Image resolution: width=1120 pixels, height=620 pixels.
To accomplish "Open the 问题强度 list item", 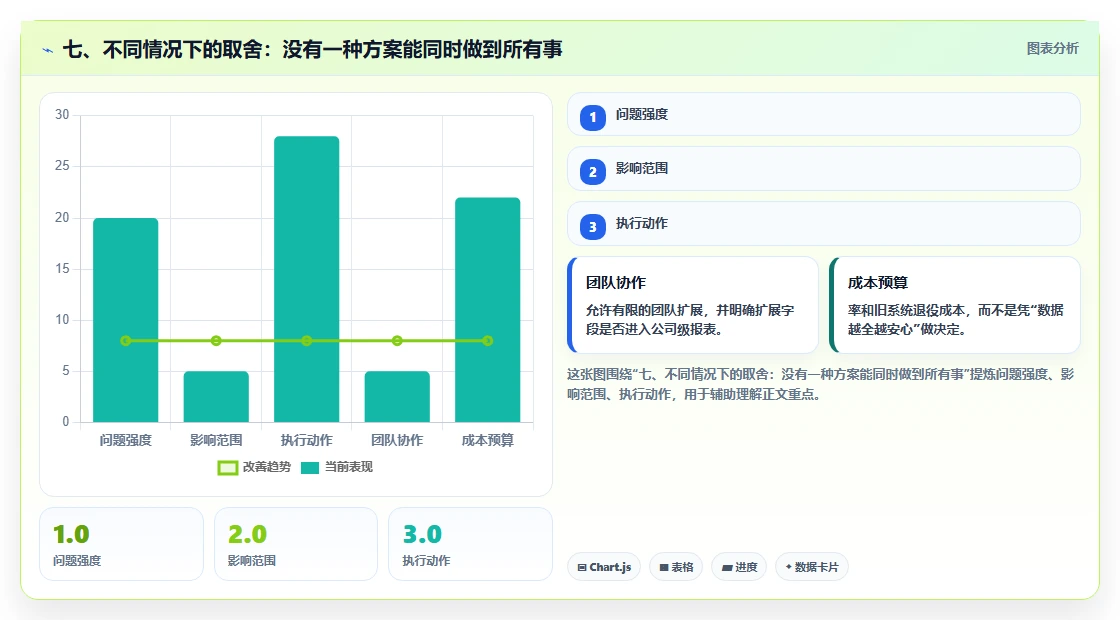I will point(824,114).
